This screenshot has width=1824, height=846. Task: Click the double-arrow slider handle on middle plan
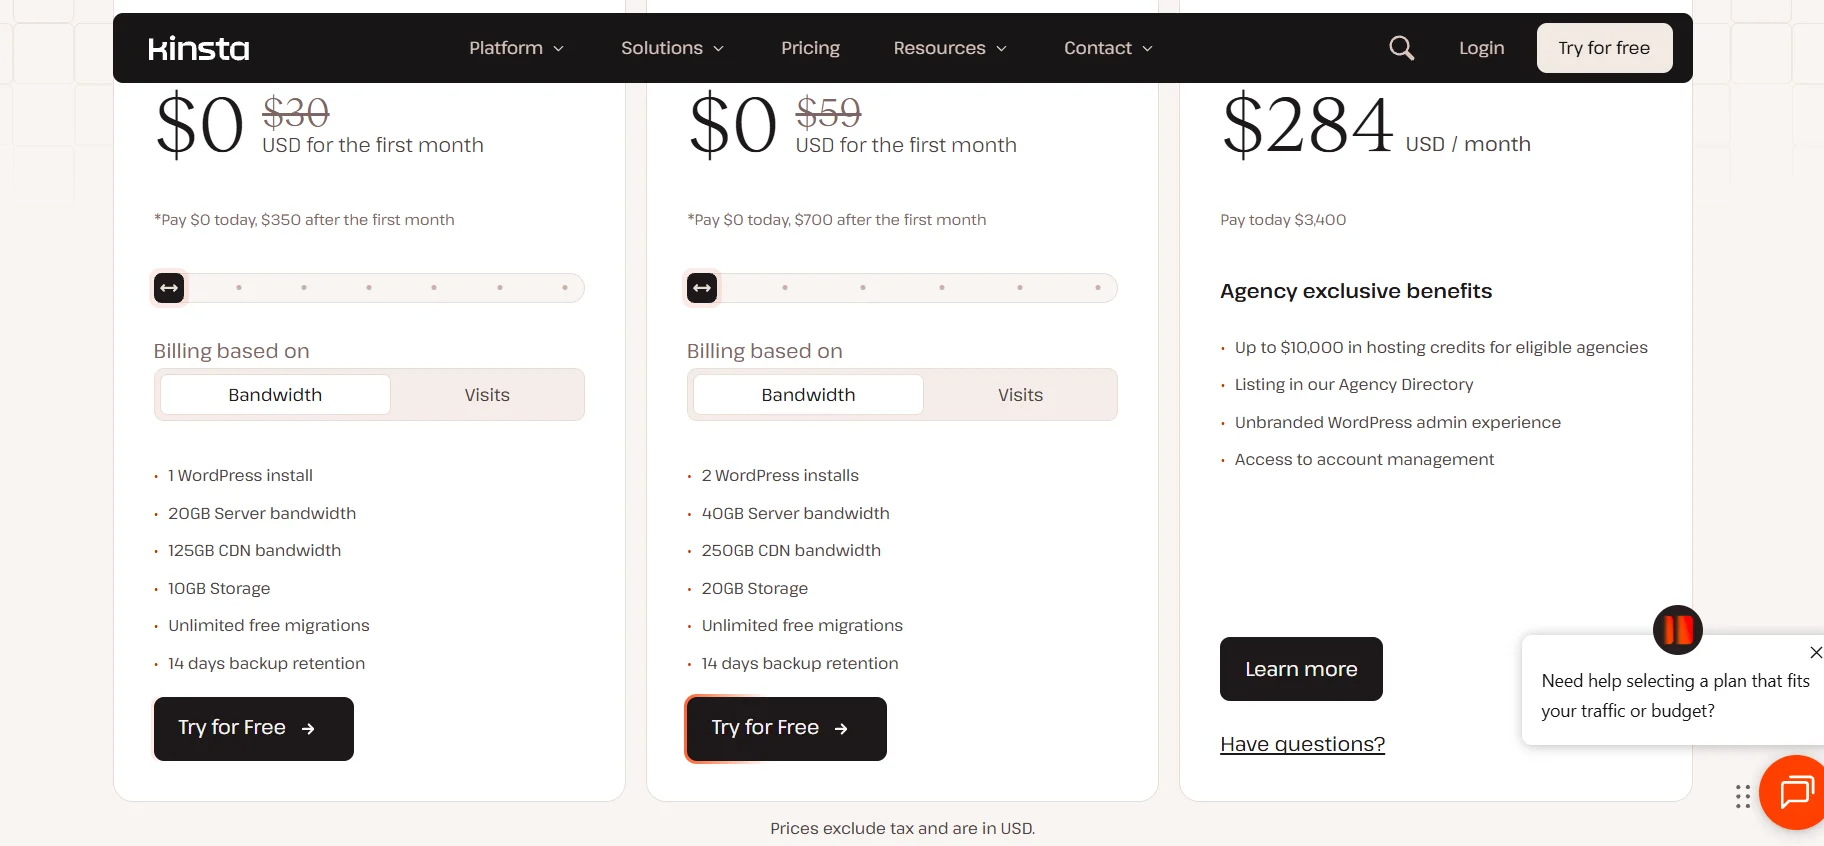coord(701,288)
